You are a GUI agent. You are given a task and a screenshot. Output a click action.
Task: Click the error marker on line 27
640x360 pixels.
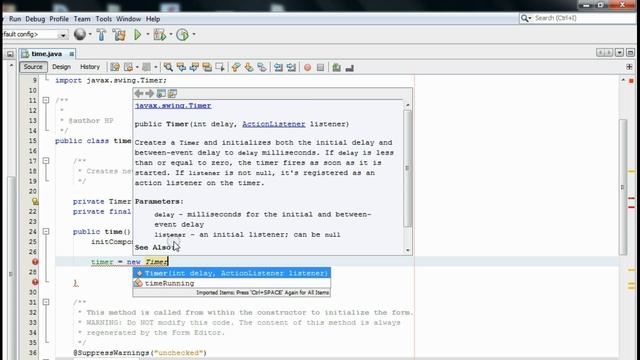pyautogui.click(x=35, y=262)
